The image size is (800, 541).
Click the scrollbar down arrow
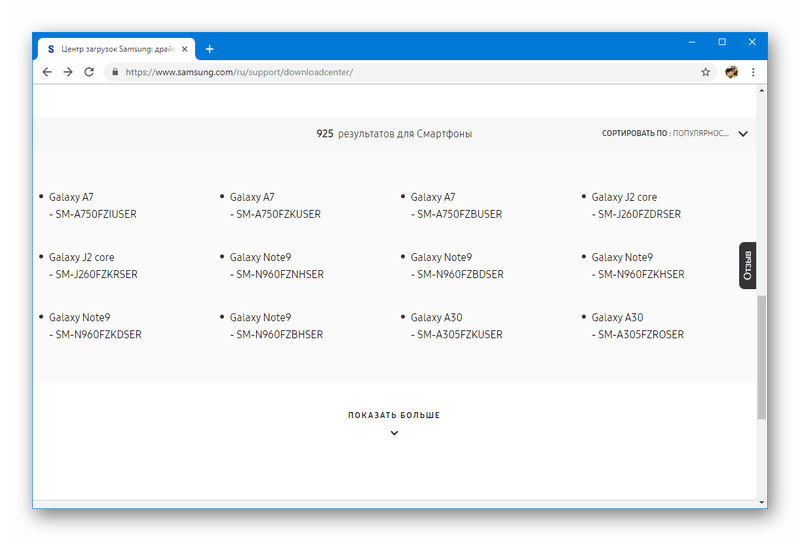coord(761,503)
